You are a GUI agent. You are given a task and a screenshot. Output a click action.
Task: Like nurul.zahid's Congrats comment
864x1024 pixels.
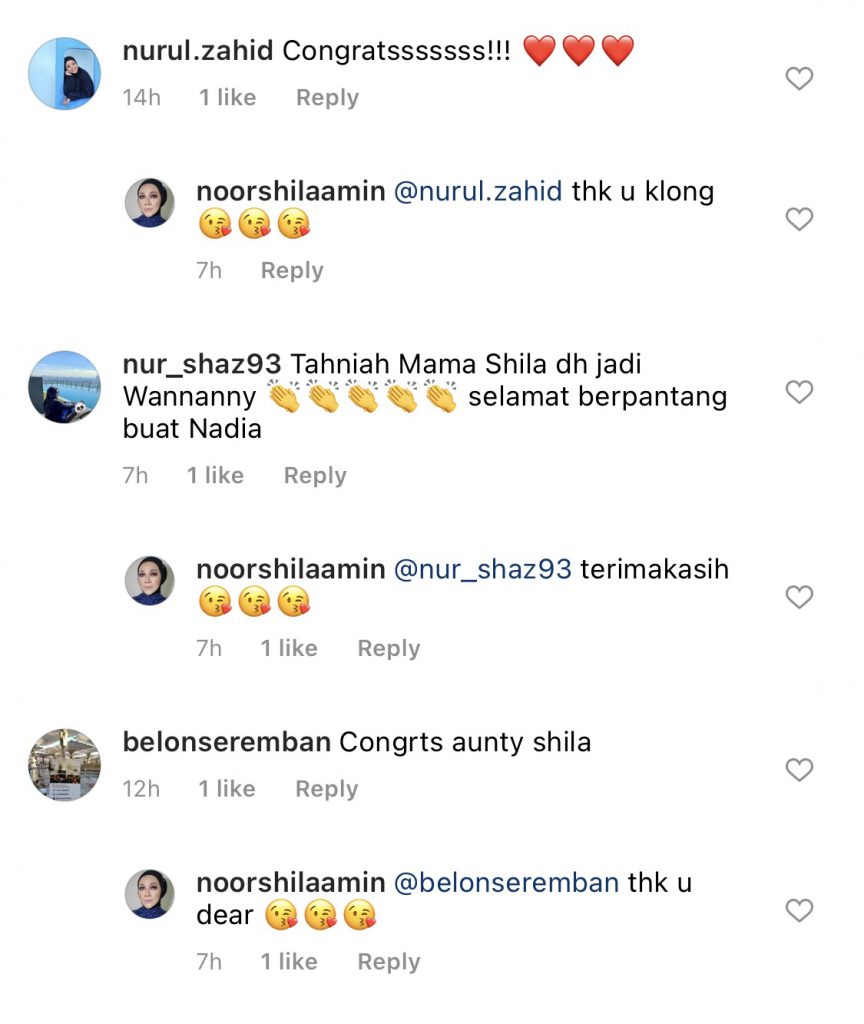[x=799, y=79]
